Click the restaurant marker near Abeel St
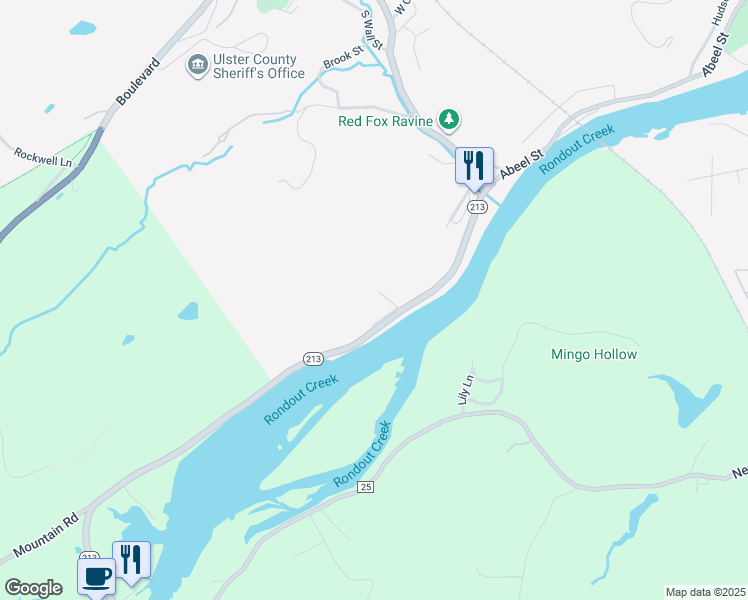The image size is (748, 600). pos(474,169)
